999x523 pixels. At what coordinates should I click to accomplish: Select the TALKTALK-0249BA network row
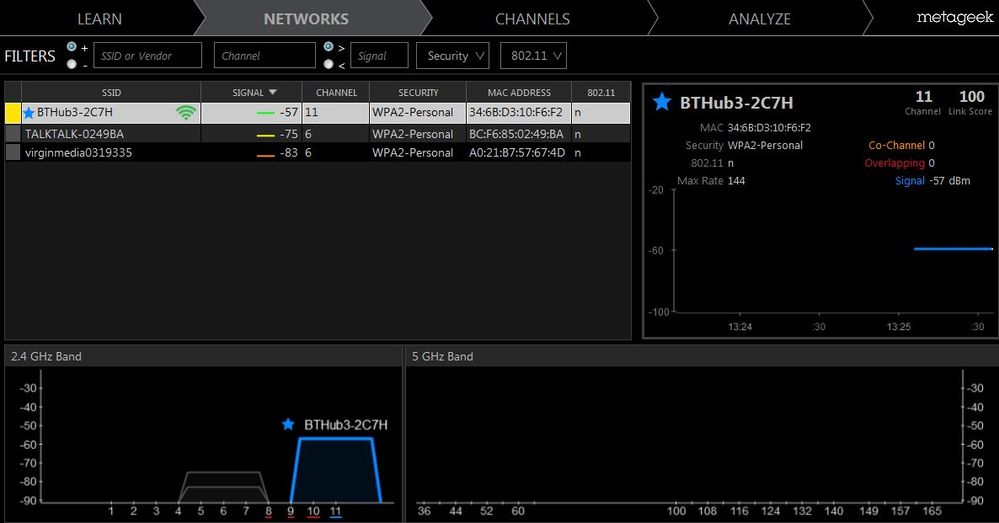click(x=318, y=134)
